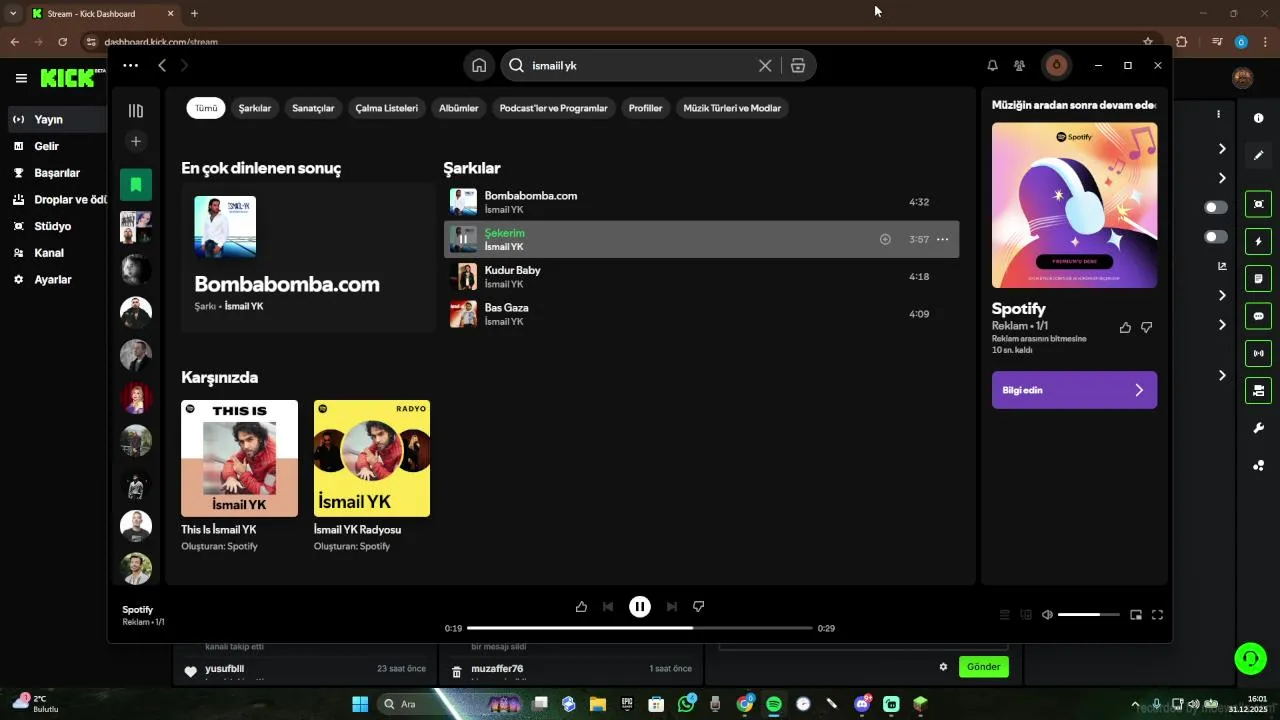
Task: Click the green Gönder button in Kick chat
Action: pos(984,667)
